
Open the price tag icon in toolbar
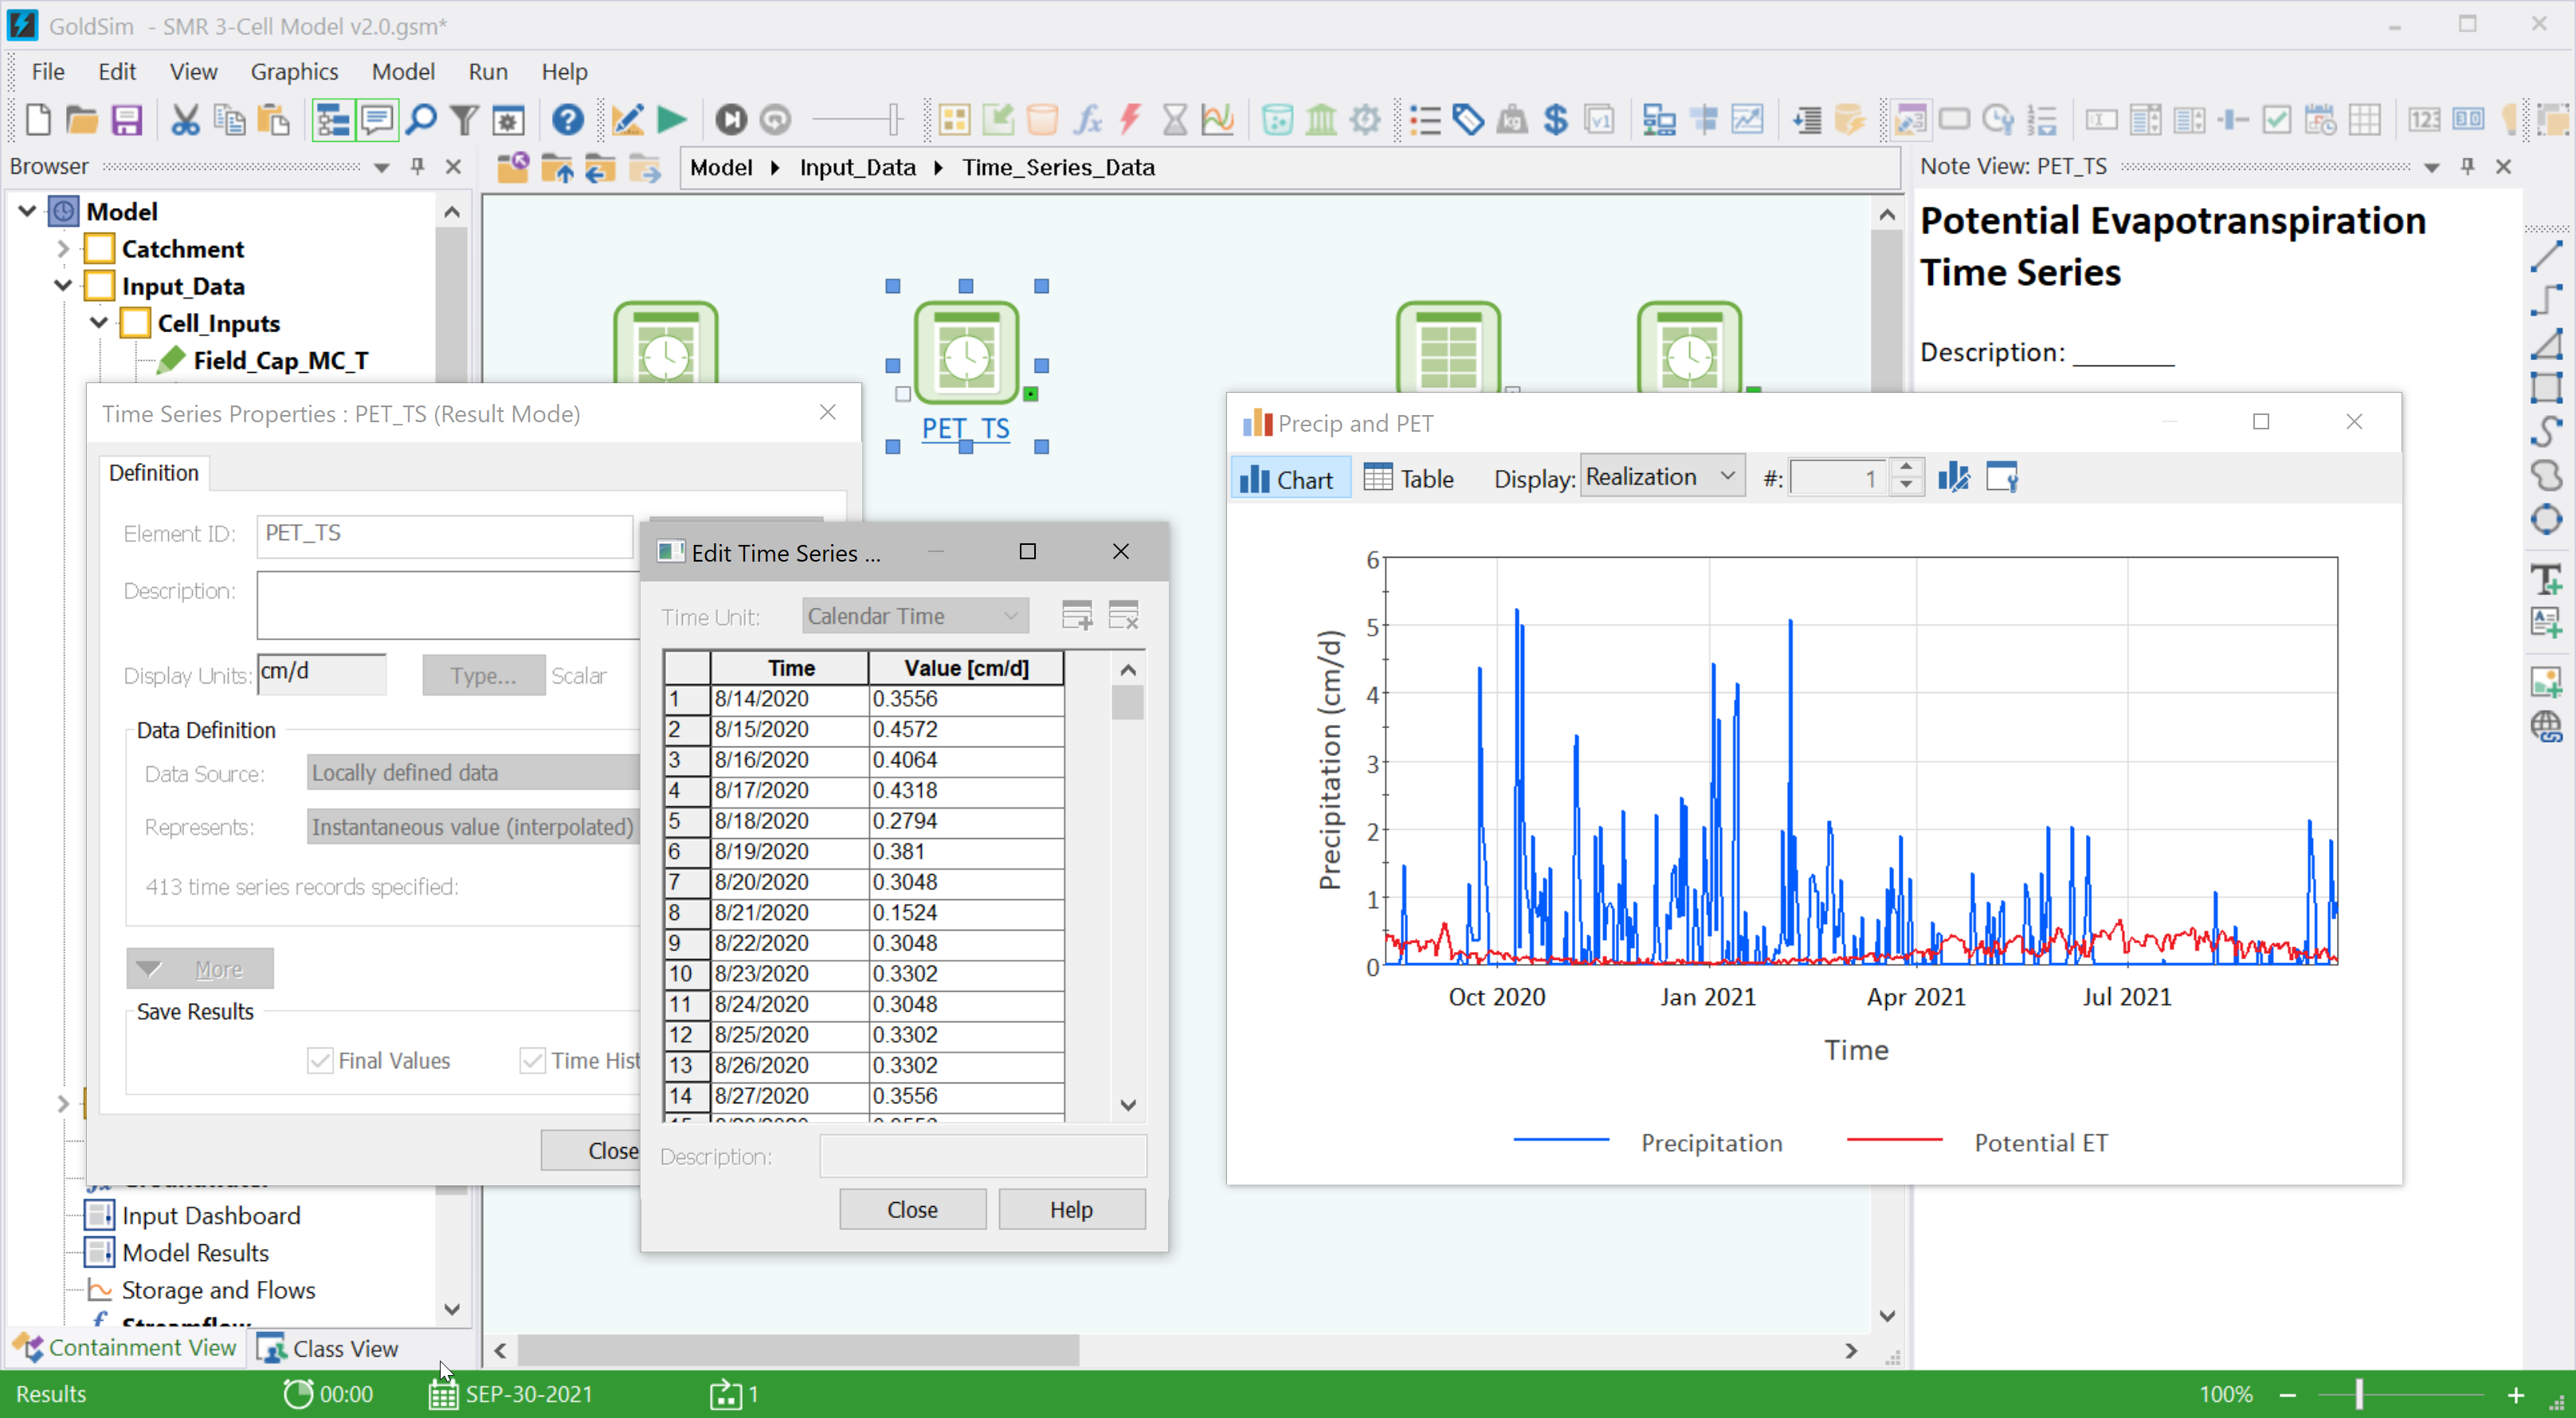(x=1468, y=120)
